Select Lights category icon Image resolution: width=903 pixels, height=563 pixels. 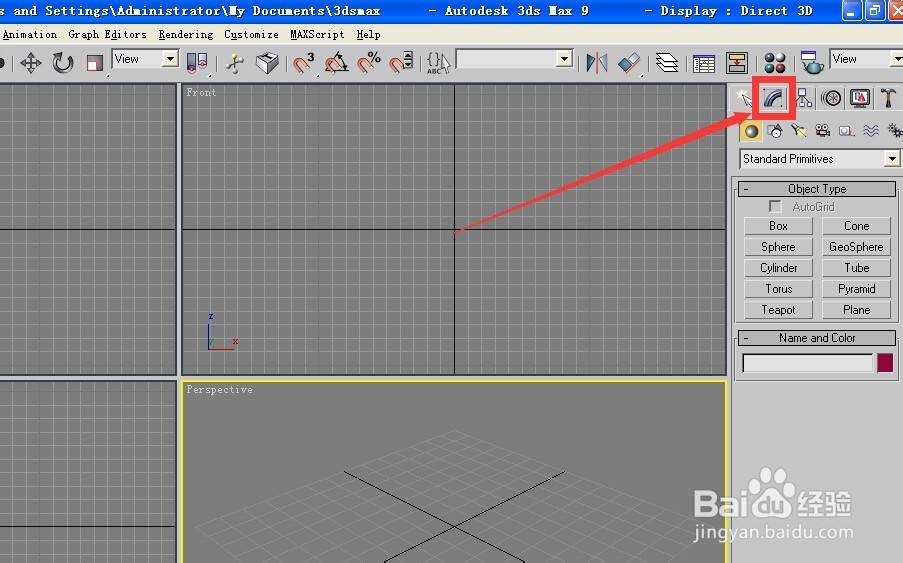tap(799, 131)
